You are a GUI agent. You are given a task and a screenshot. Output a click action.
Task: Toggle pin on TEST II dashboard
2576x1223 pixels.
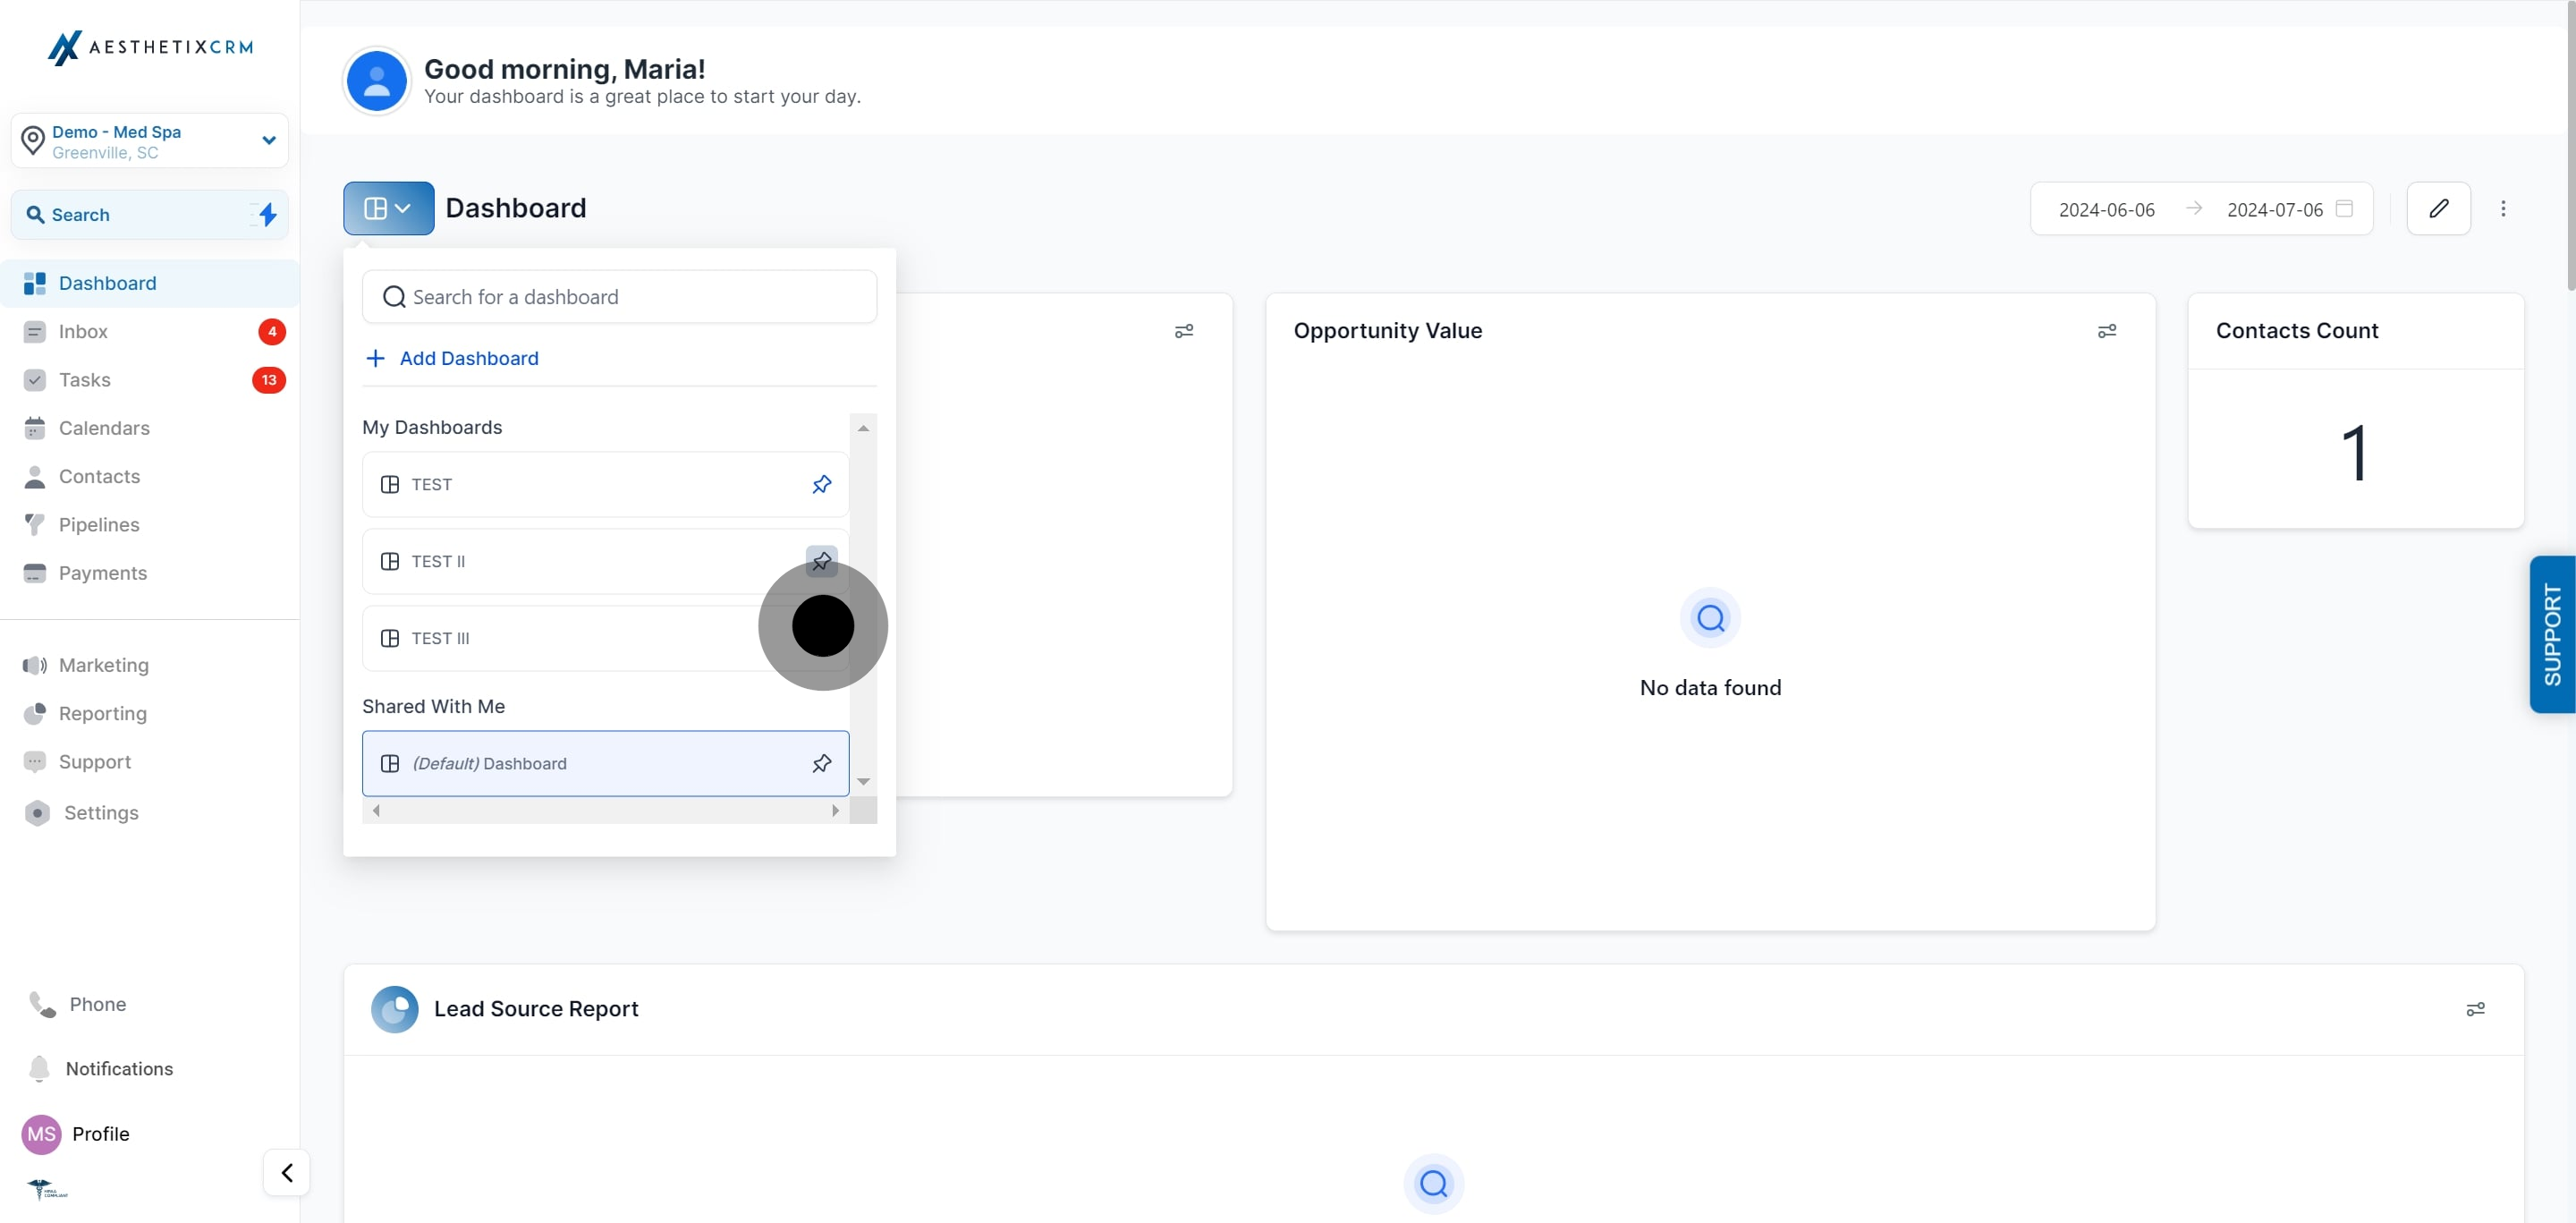coord(821,561)
